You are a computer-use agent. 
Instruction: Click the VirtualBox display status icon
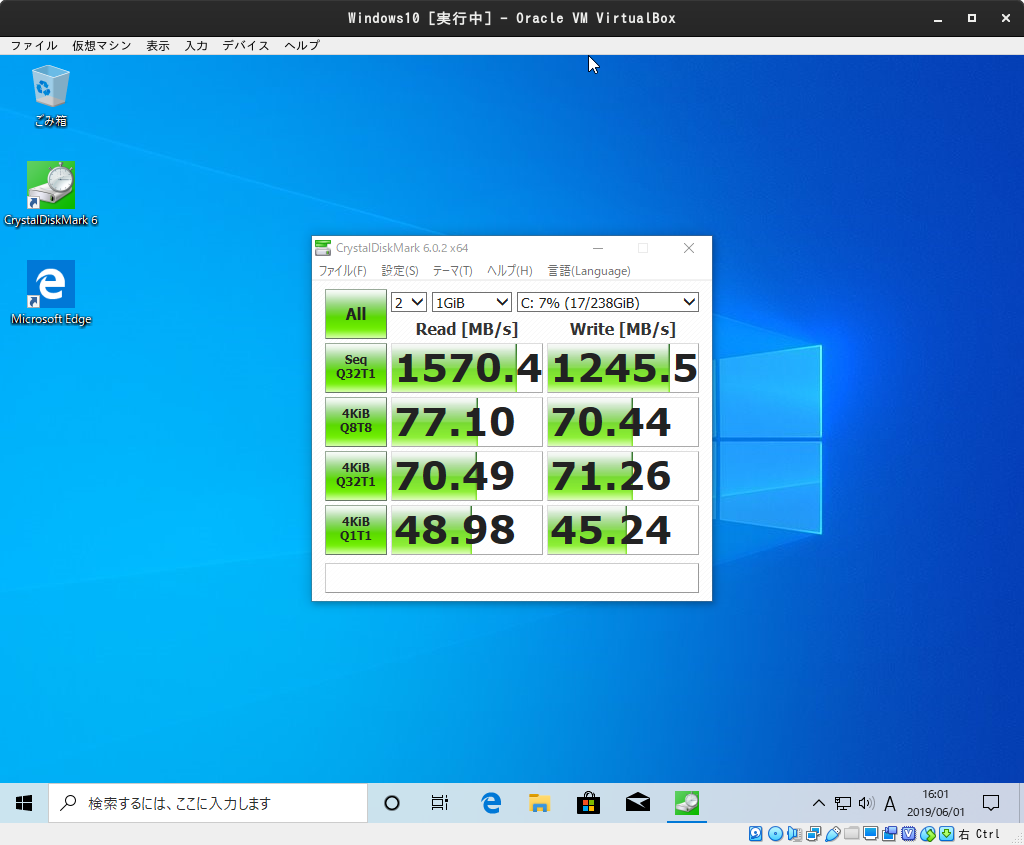pos(871,833)
